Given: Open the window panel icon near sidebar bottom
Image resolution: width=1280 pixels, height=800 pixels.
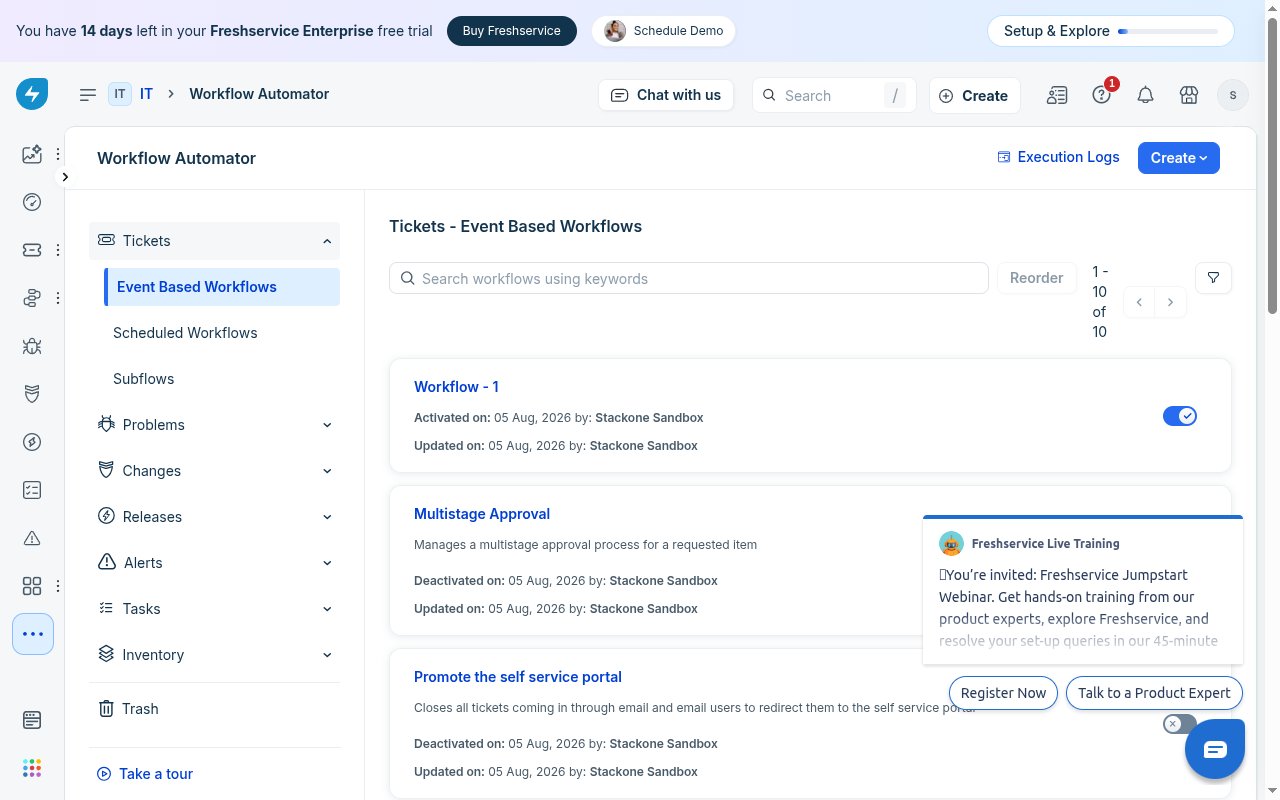Looking at the screenshot, I should [x=32, y=720].
